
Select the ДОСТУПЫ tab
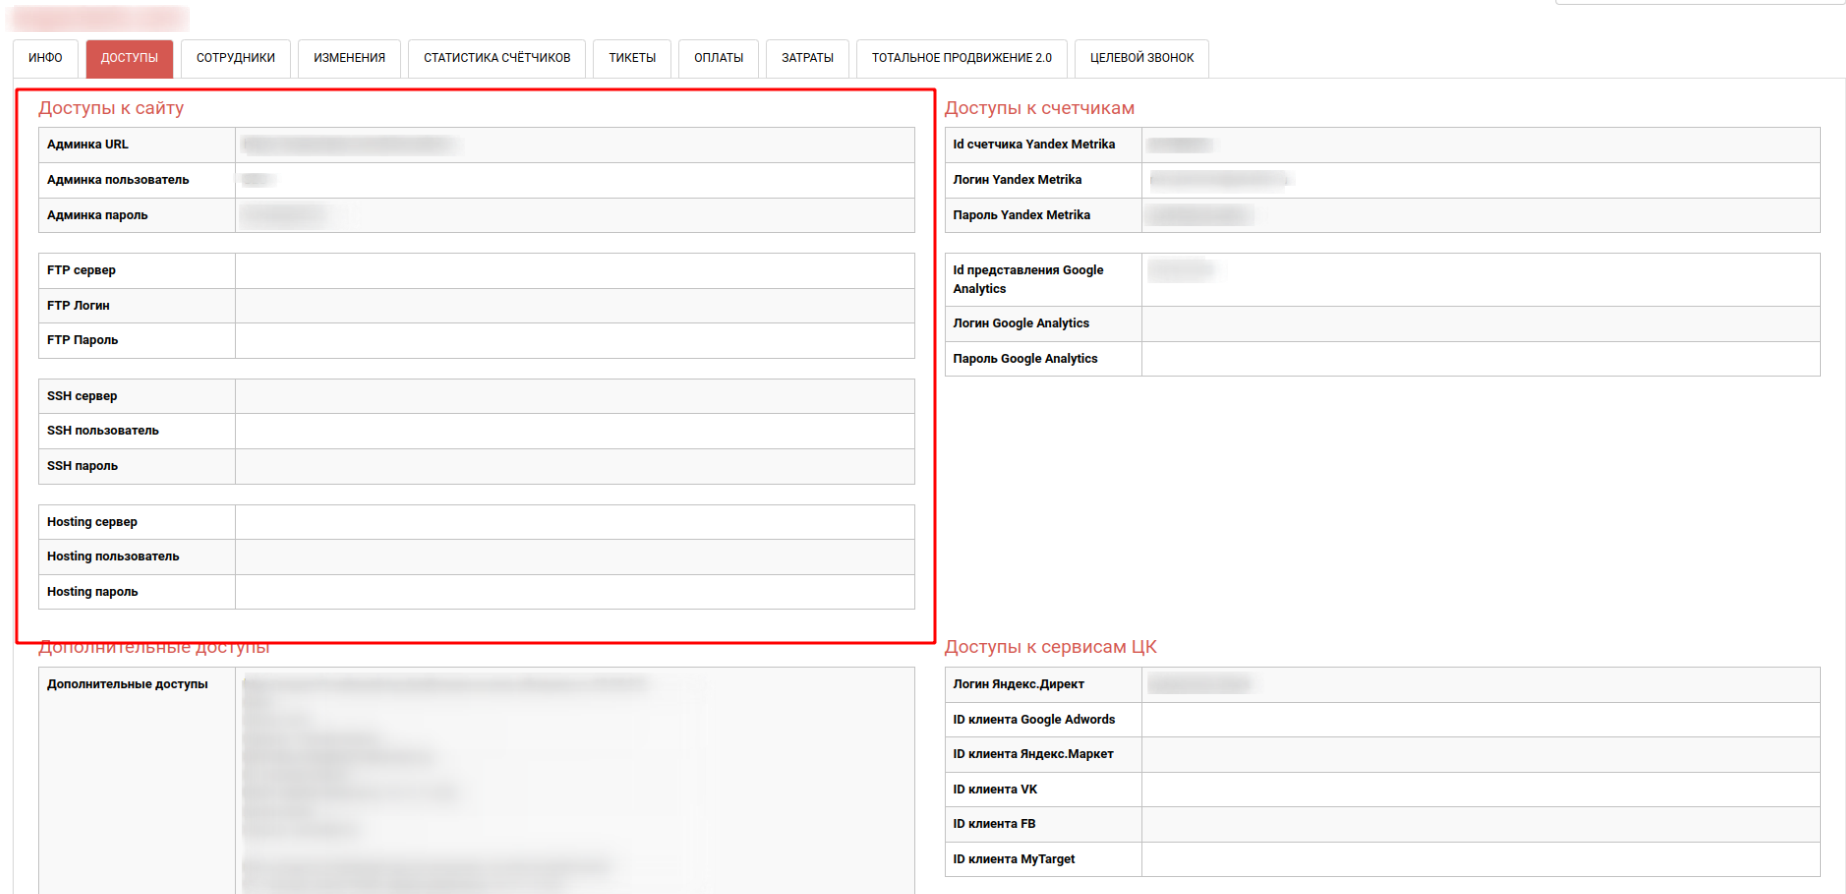click(x=129, y=58)
